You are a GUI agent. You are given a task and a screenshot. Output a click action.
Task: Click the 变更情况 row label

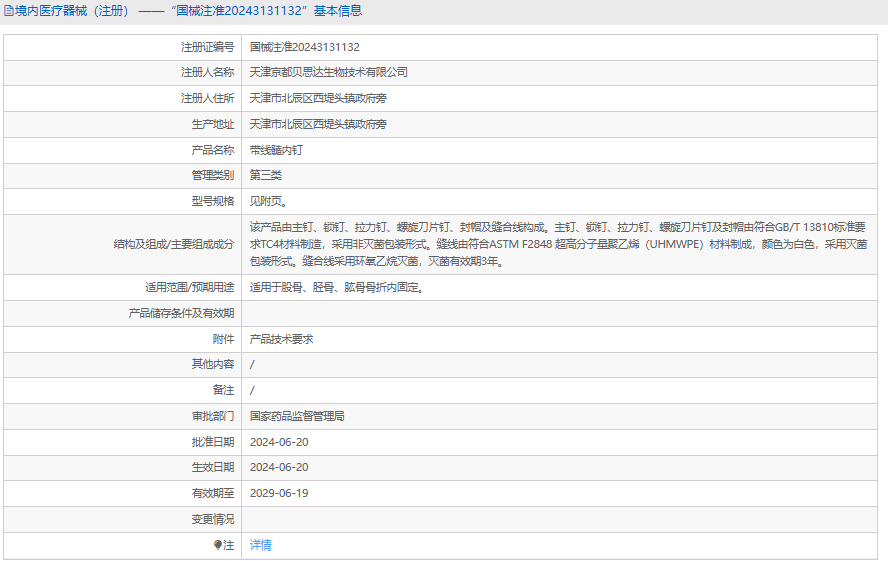(213, 519)
